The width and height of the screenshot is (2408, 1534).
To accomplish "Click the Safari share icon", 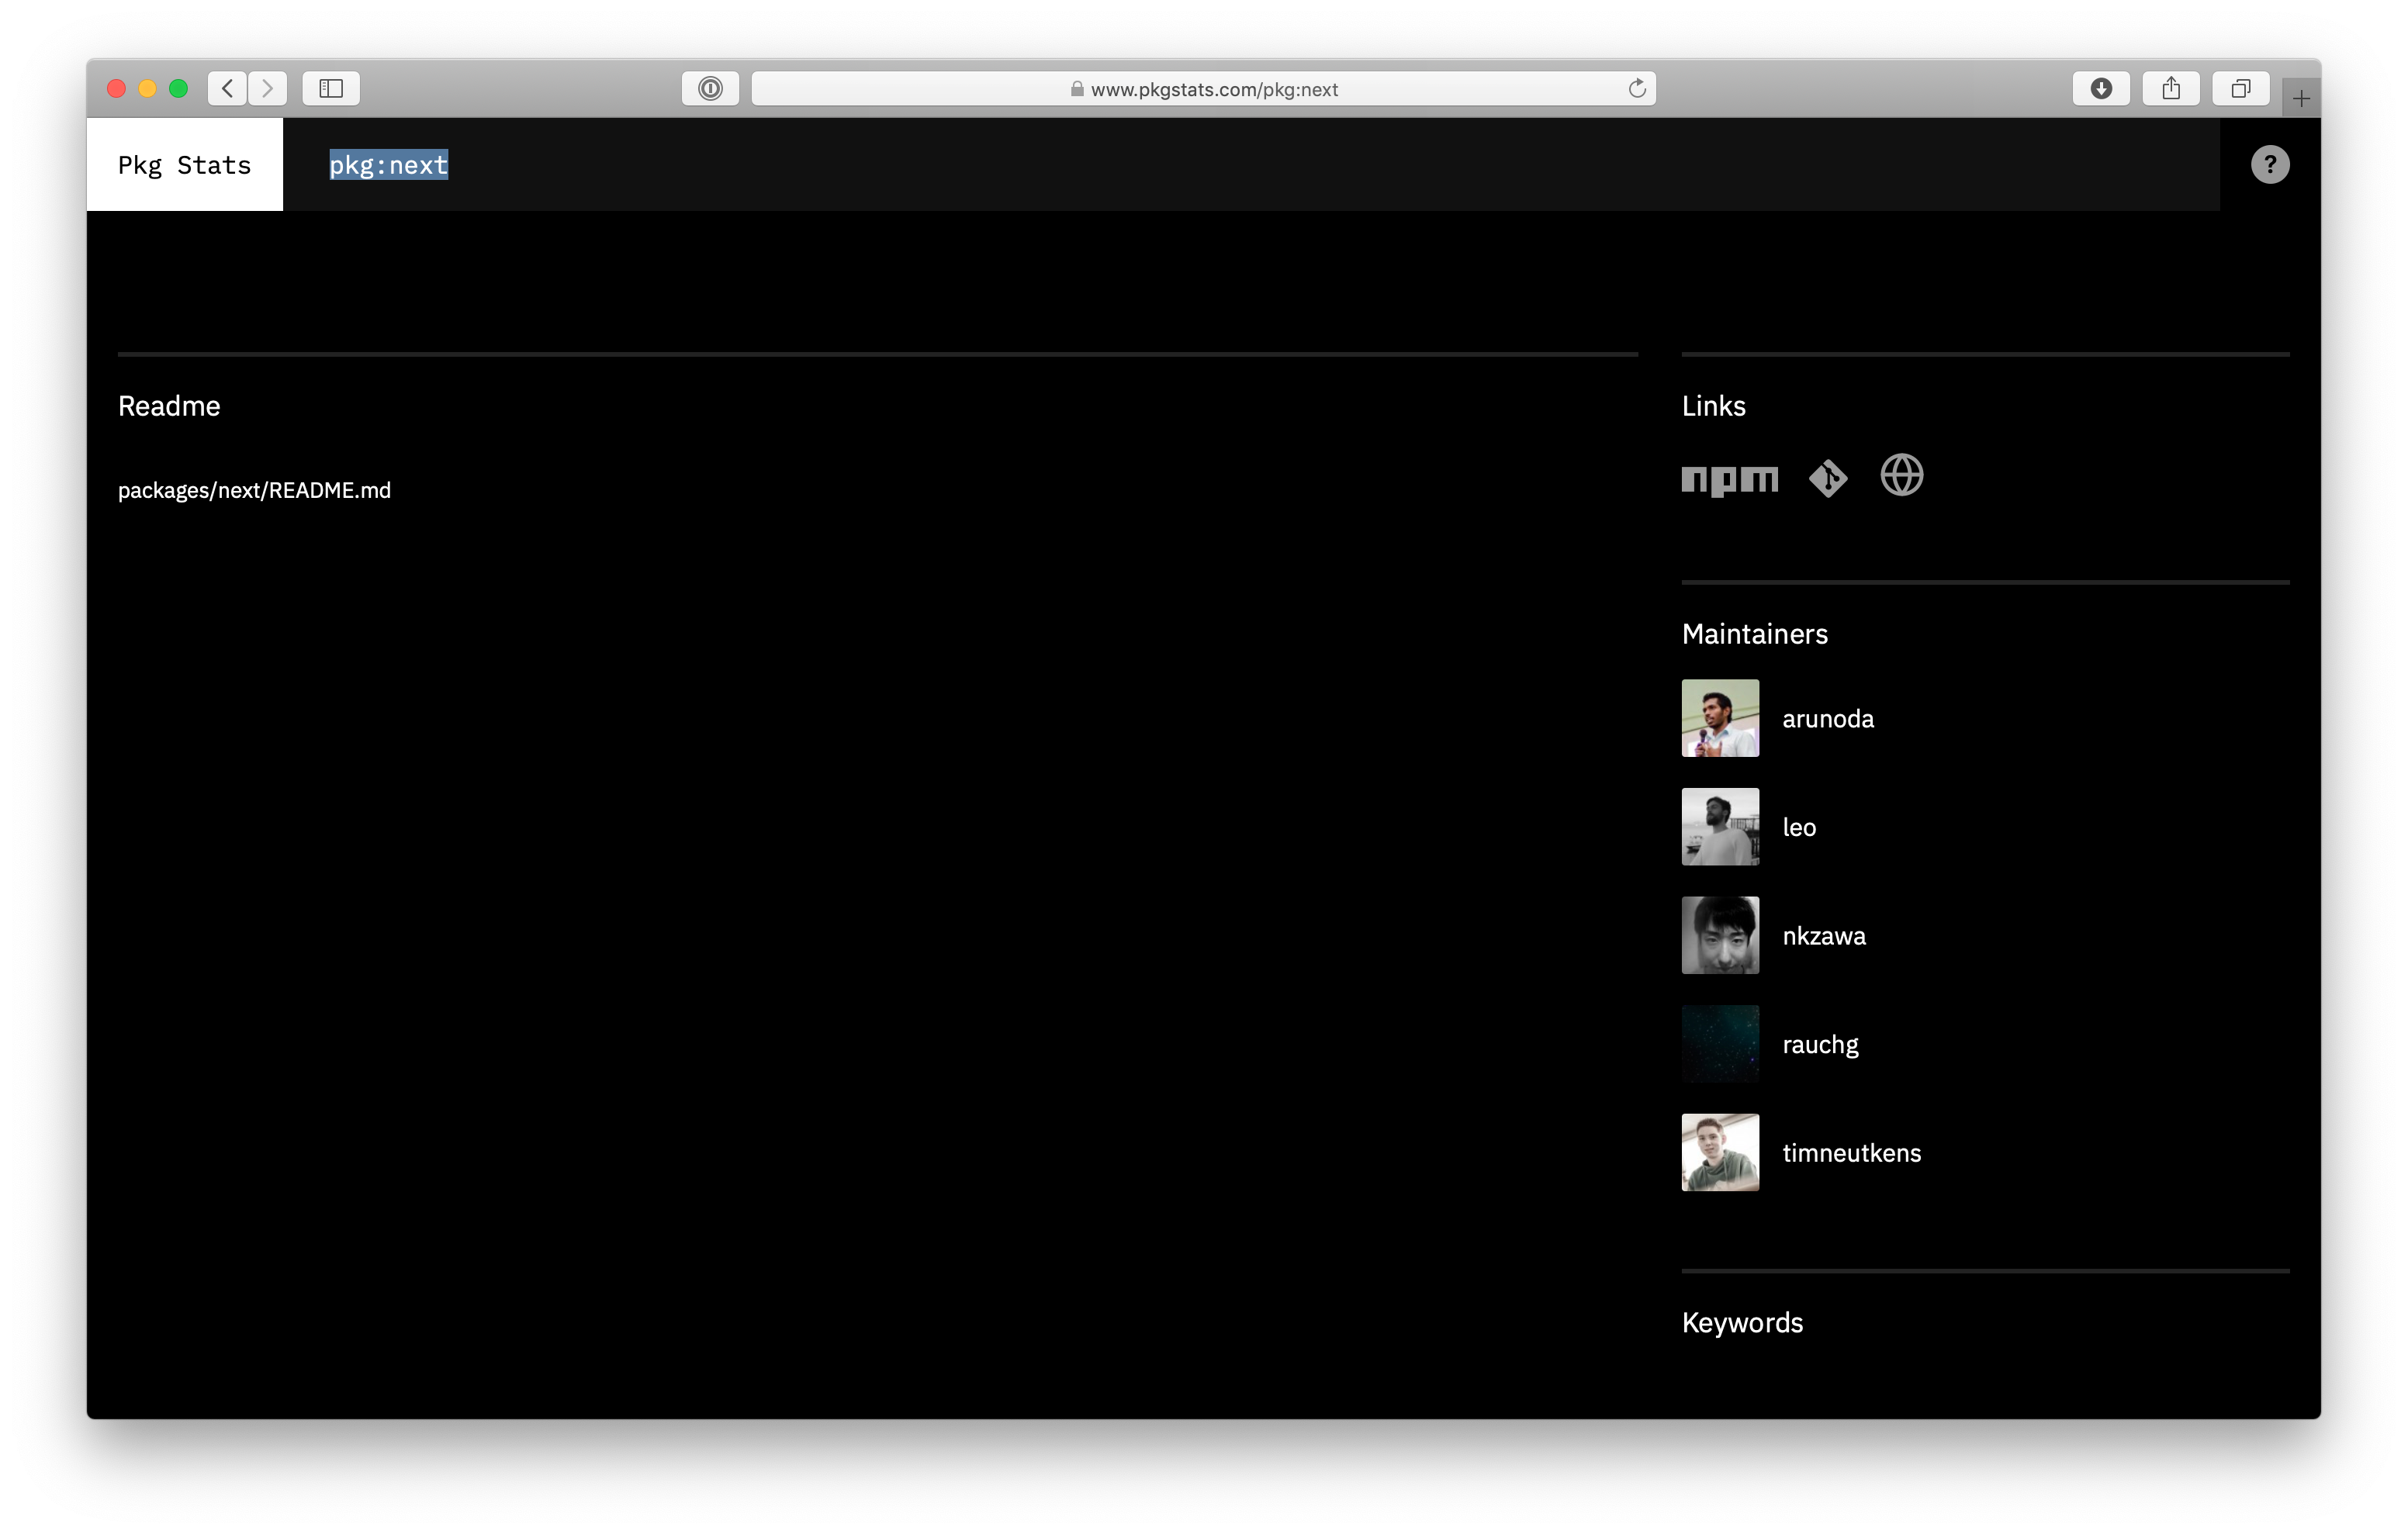I will point(2171,89).
